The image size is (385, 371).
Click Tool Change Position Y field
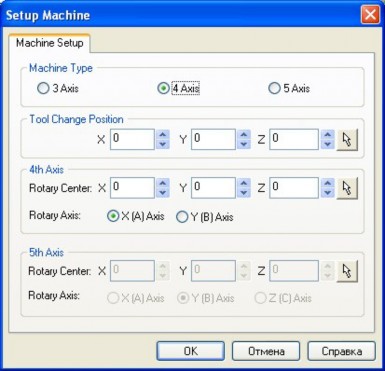click(214, 140)
